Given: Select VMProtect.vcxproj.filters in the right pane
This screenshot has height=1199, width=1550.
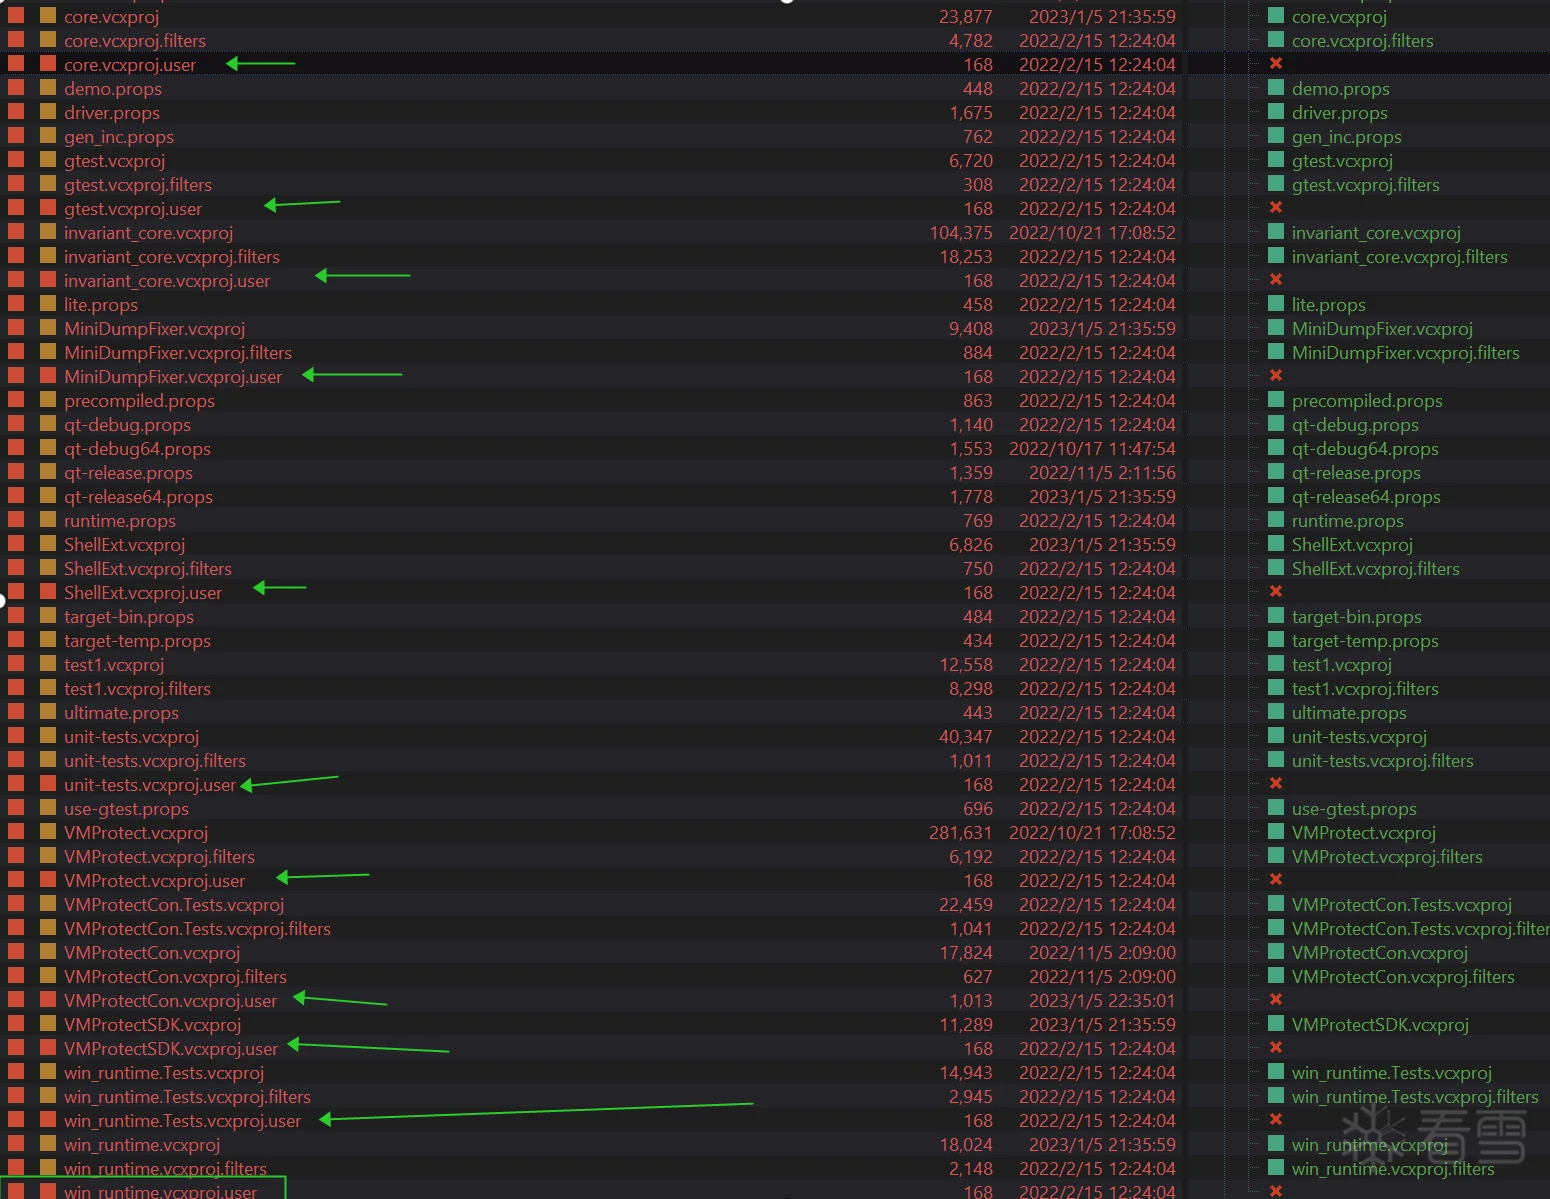Looking at the screenshot, I should pyautogui.click(x=1387, y=857).
